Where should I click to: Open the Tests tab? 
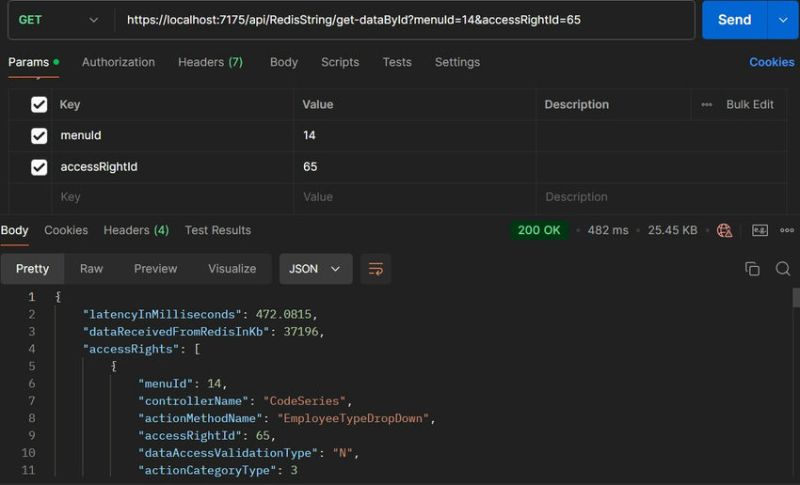pyautogui.click(x=397, y=62)
